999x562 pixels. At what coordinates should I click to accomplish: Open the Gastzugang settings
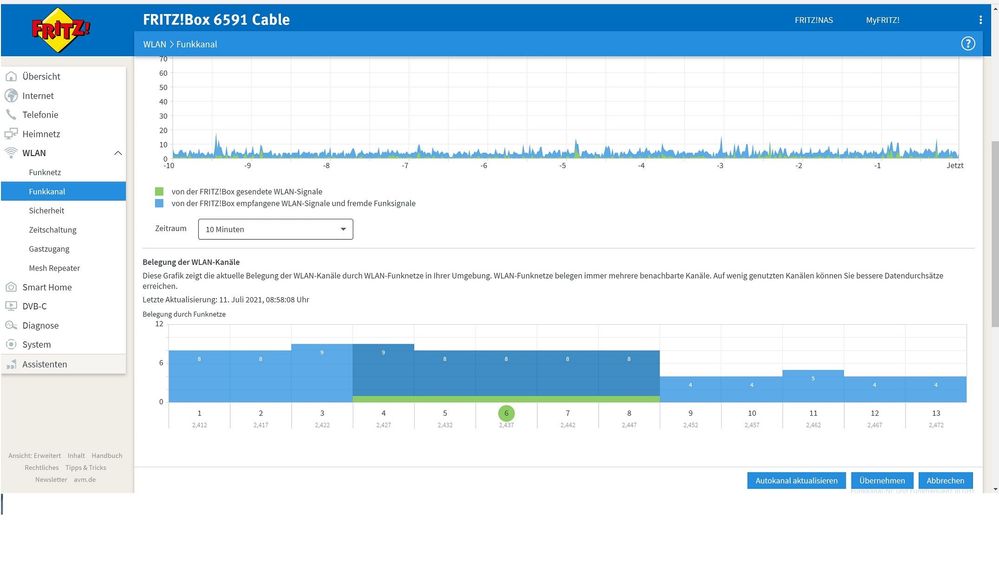pos(50,249)
